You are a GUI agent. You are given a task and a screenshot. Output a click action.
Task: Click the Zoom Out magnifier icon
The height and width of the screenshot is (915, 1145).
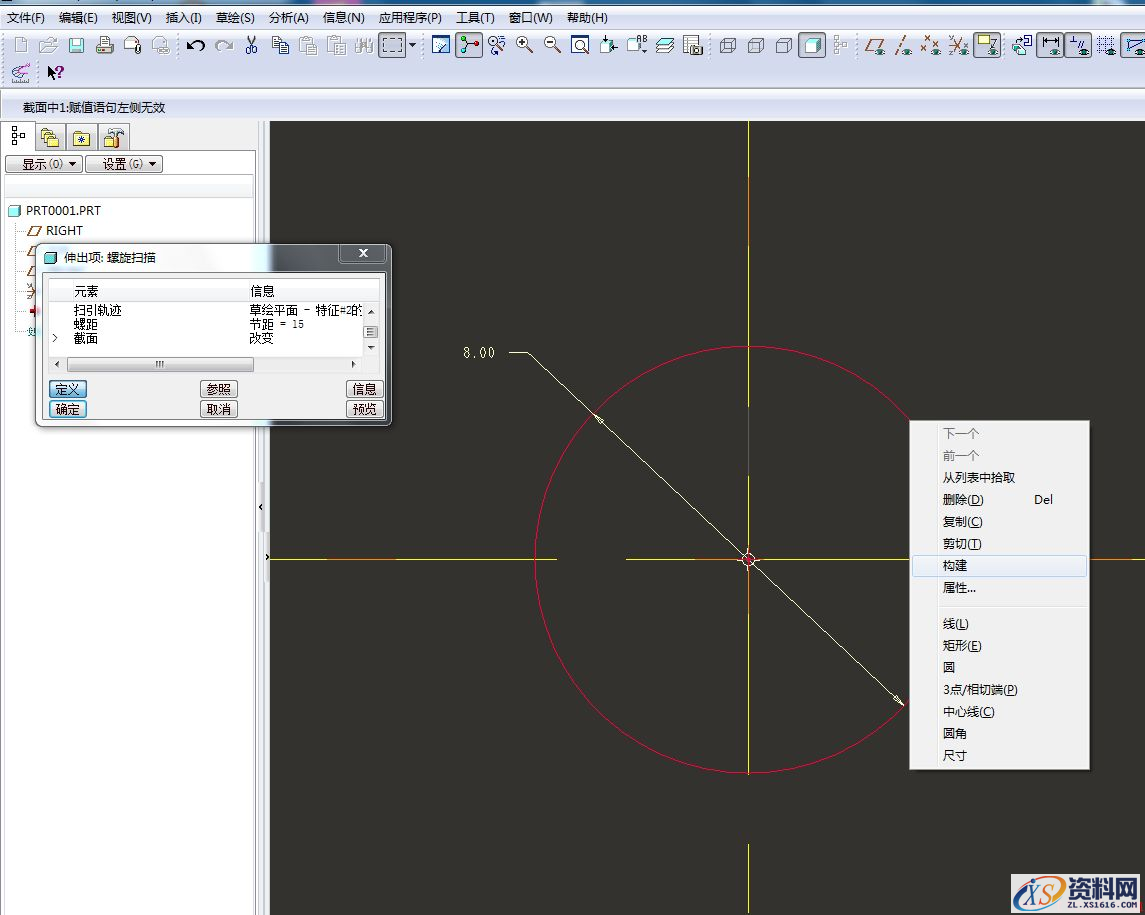click(552, 45)
